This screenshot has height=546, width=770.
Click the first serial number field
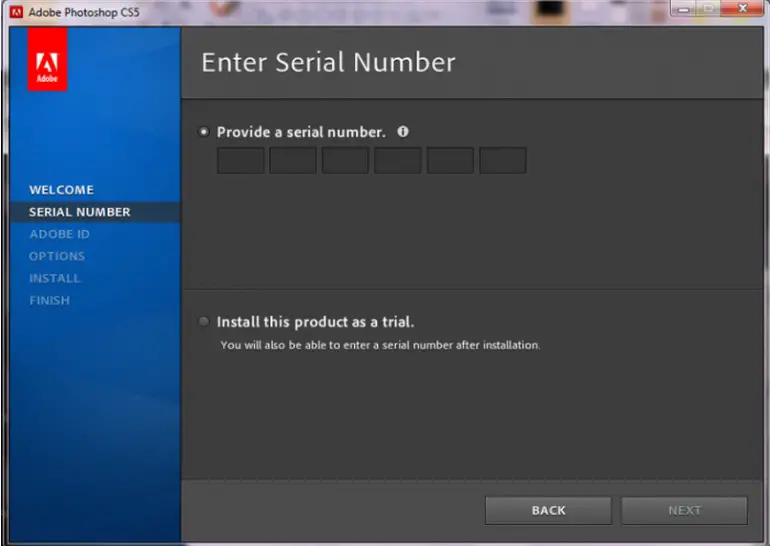(x=241, y=160)
